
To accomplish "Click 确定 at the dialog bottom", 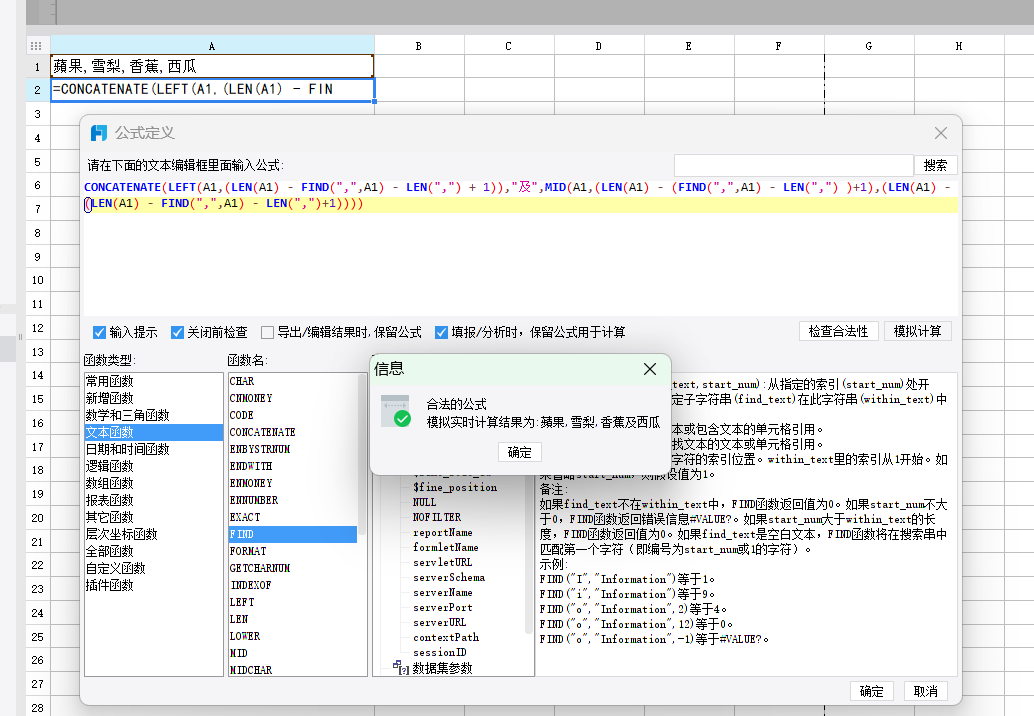I will coord(871,691).
